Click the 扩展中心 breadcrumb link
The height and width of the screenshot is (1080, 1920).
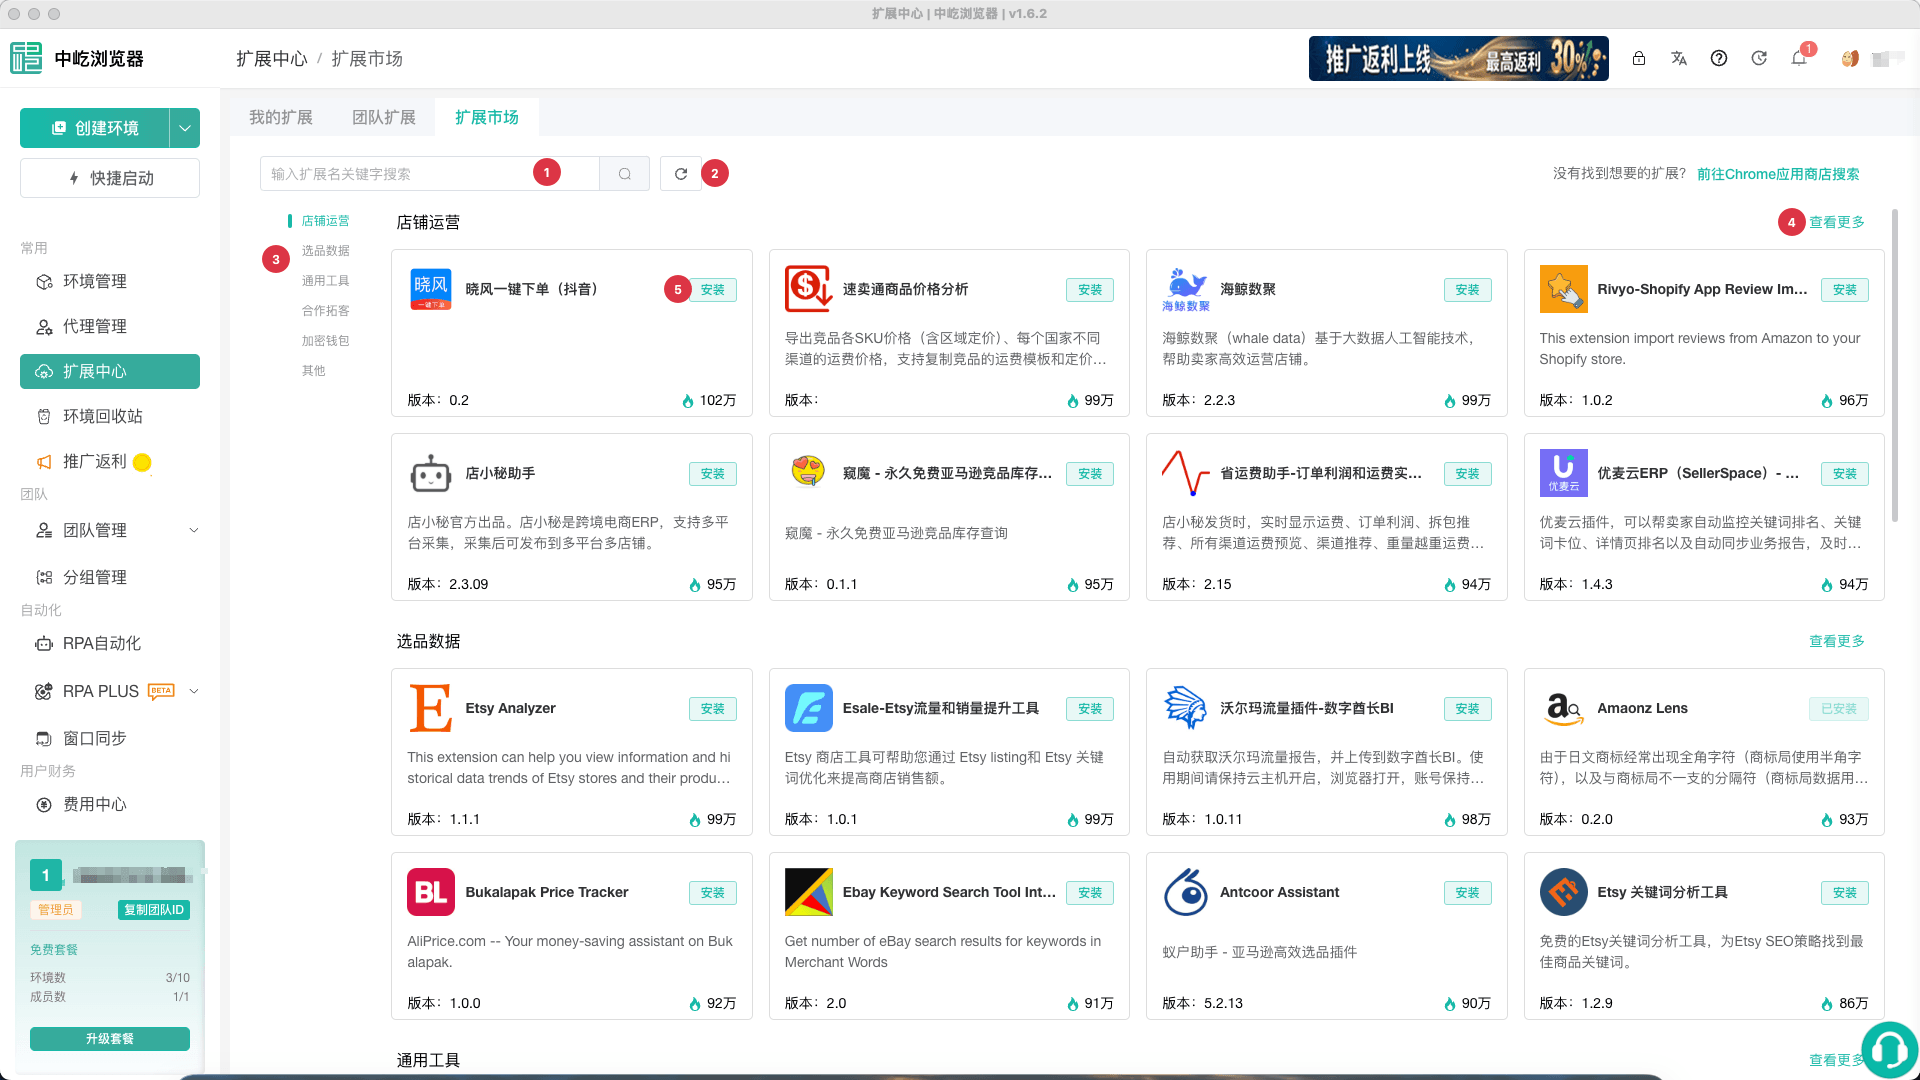click(272, 59)
